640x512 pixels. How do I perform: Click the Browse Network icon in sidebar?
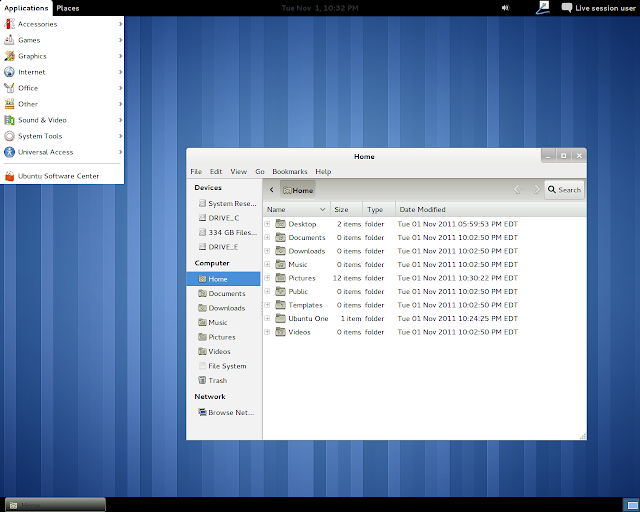(x=202, y=412)
